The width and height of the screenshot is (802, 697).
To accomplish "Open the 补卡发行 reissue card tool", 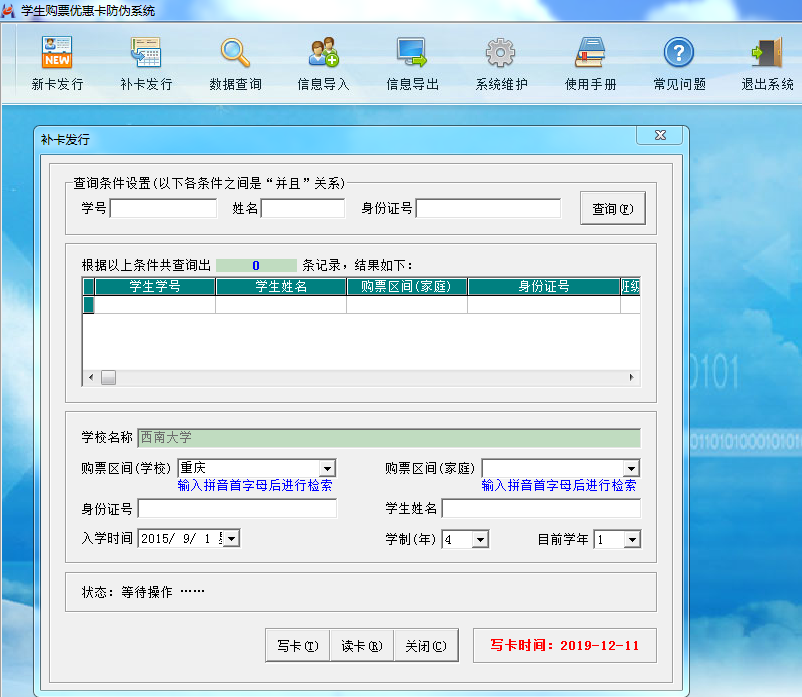I will (146, 53).
